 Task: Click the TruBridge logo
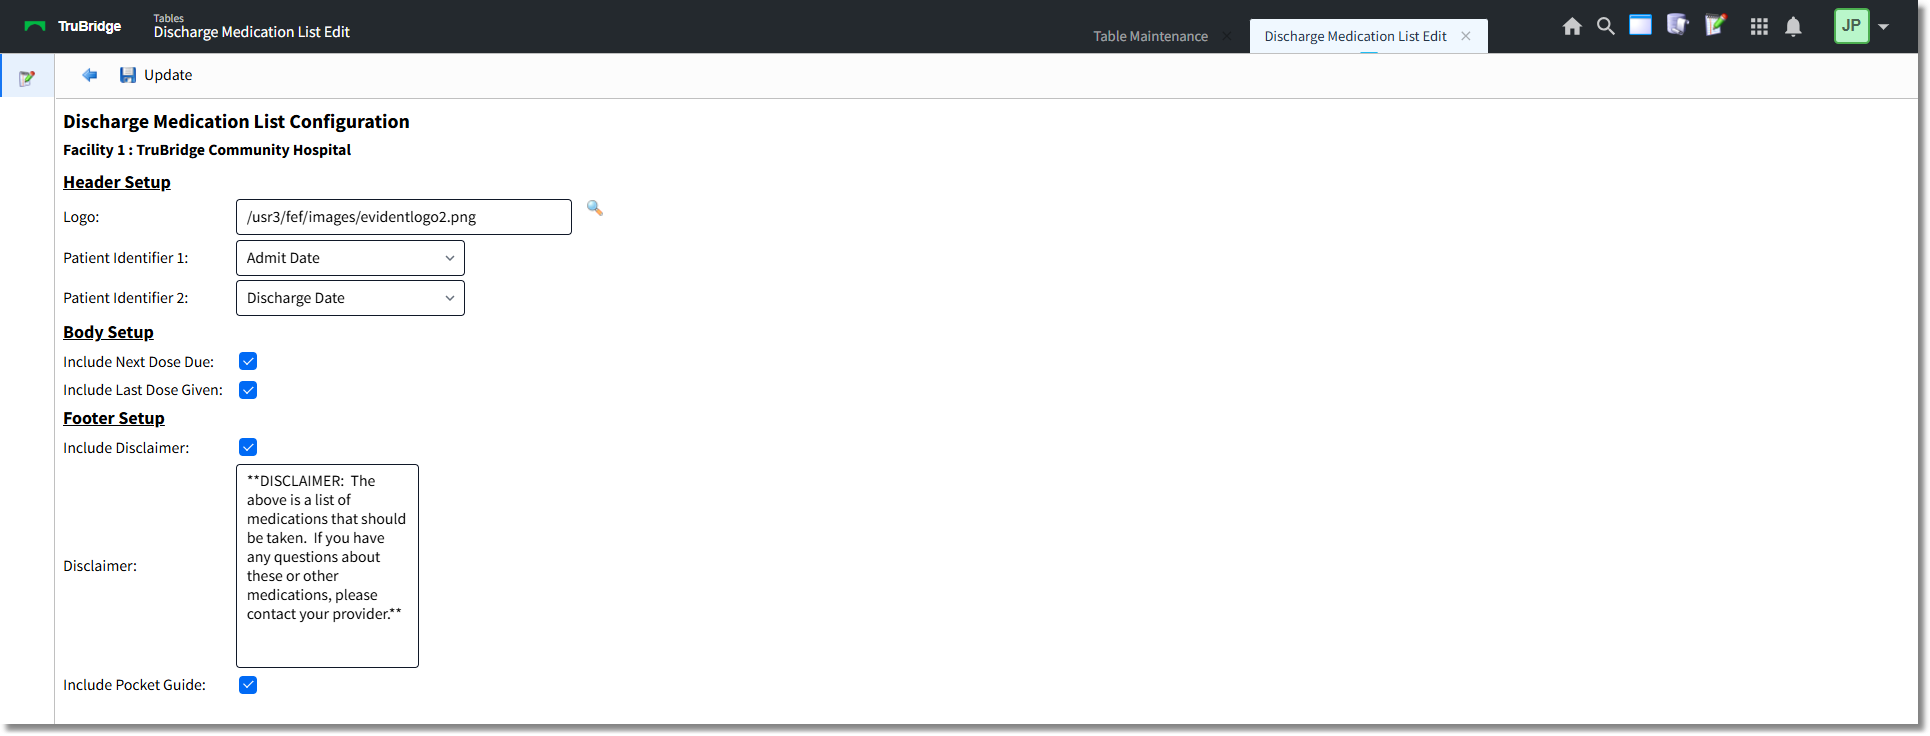[x=73, y=26]
